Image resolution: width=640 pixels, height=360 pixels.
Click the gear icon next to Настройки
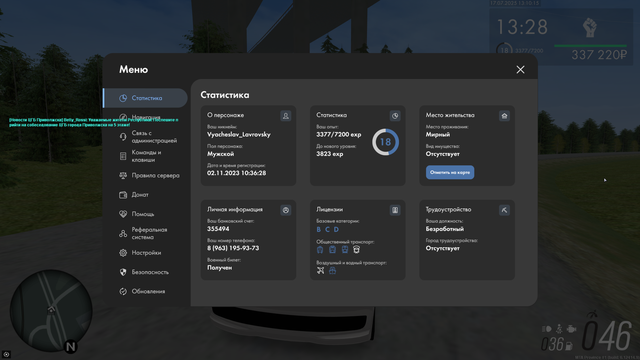tap(123, 253)
